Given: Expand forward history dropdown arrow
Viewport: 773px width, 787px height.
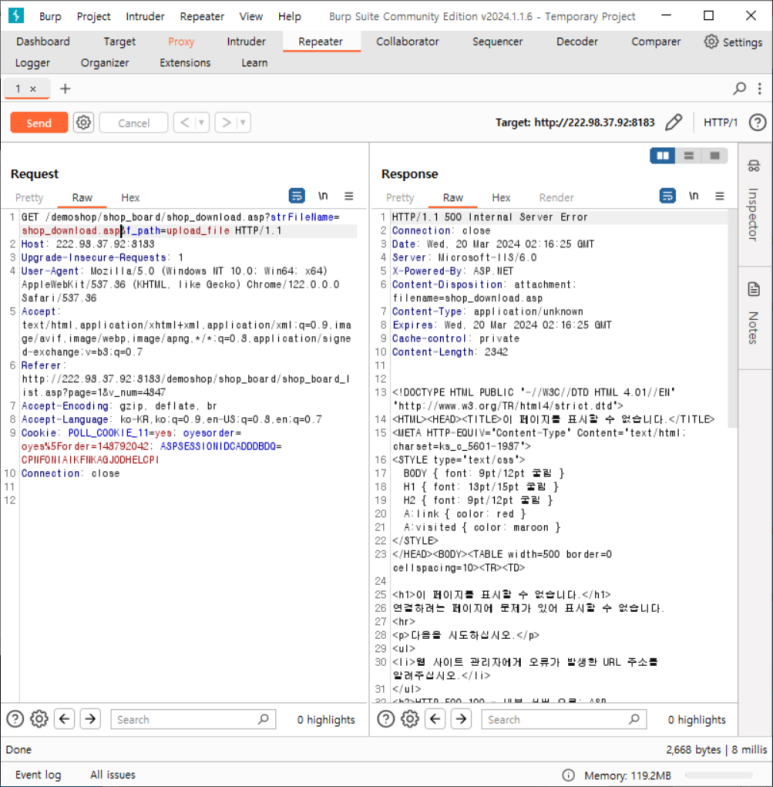Looking at the screenshot, I should tap(243, 122).
